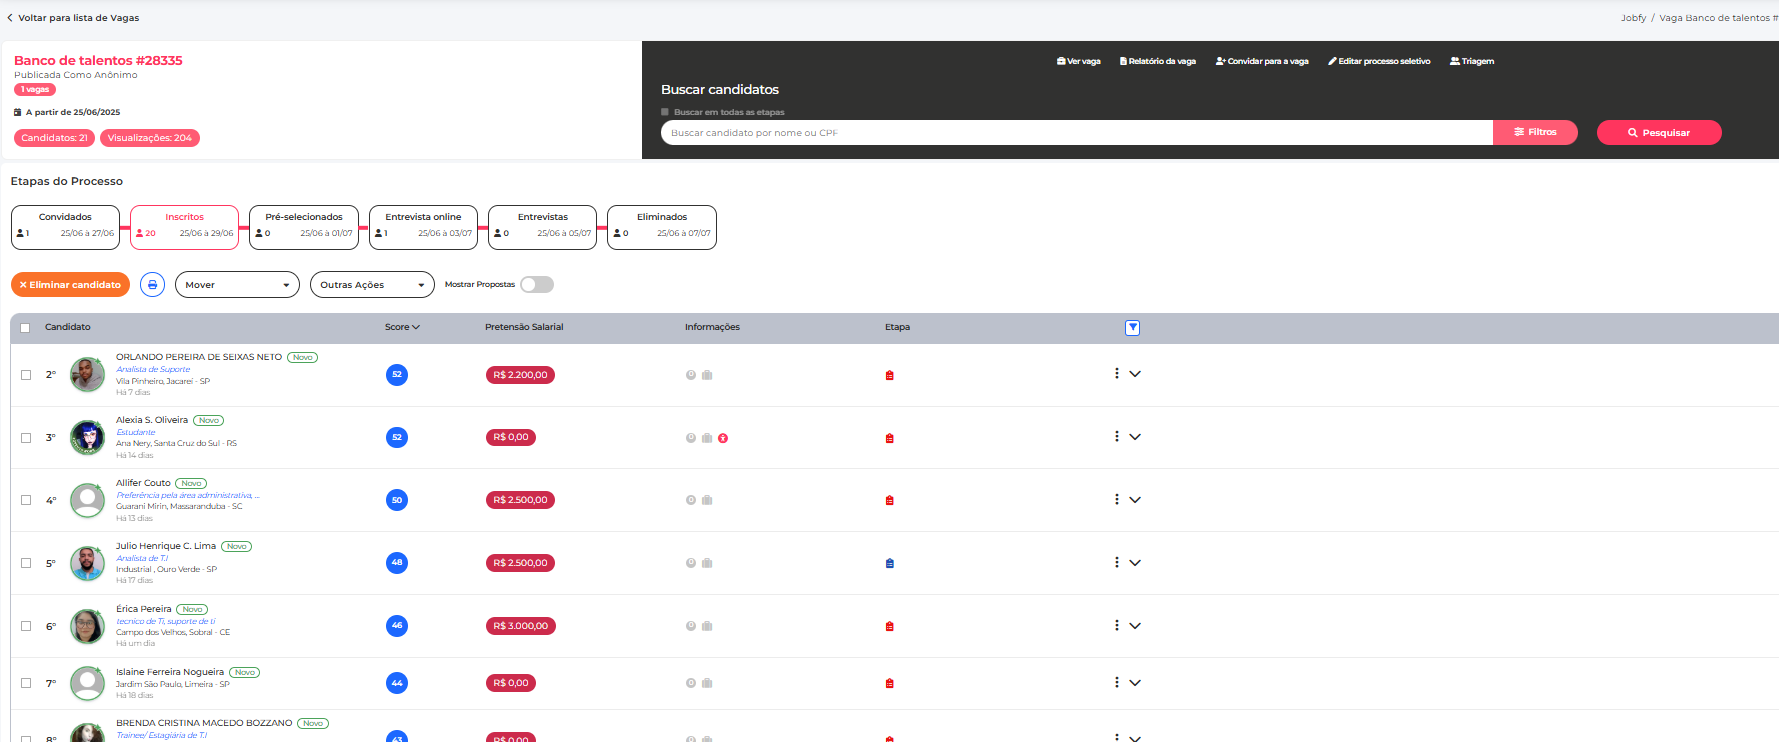Open the table filter funnel icon
The image size is (1779, 742).
point(1132,328)
